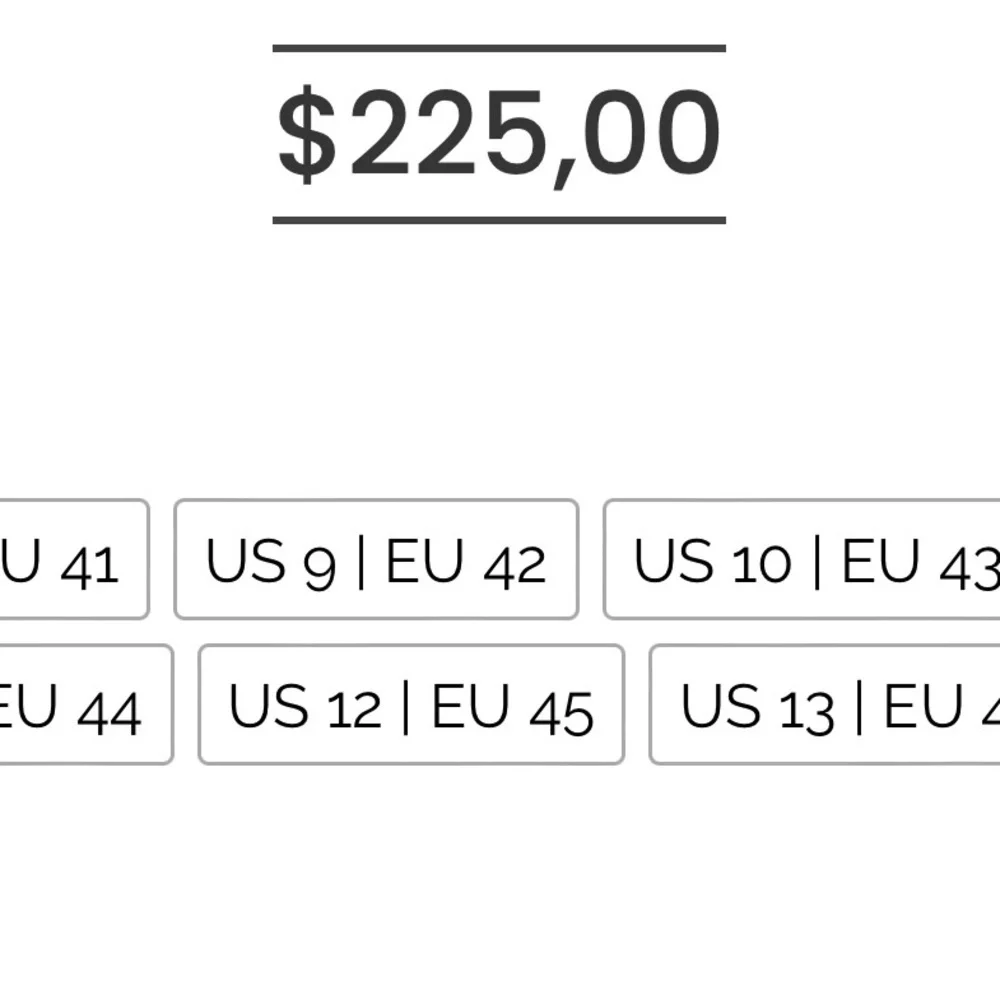Click the EU 43 size button

pyautogui.click(x=802, y=559)
